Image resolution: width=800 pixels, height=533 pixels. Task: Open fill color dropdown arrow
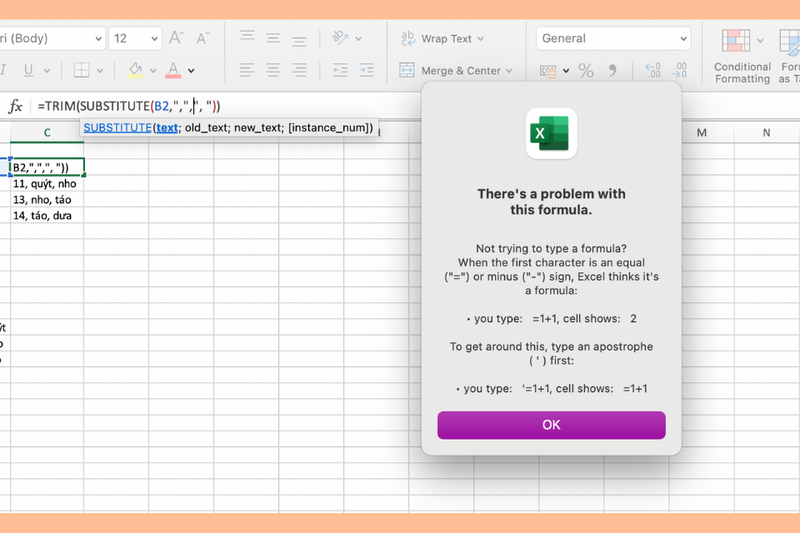tap(153, 71)
